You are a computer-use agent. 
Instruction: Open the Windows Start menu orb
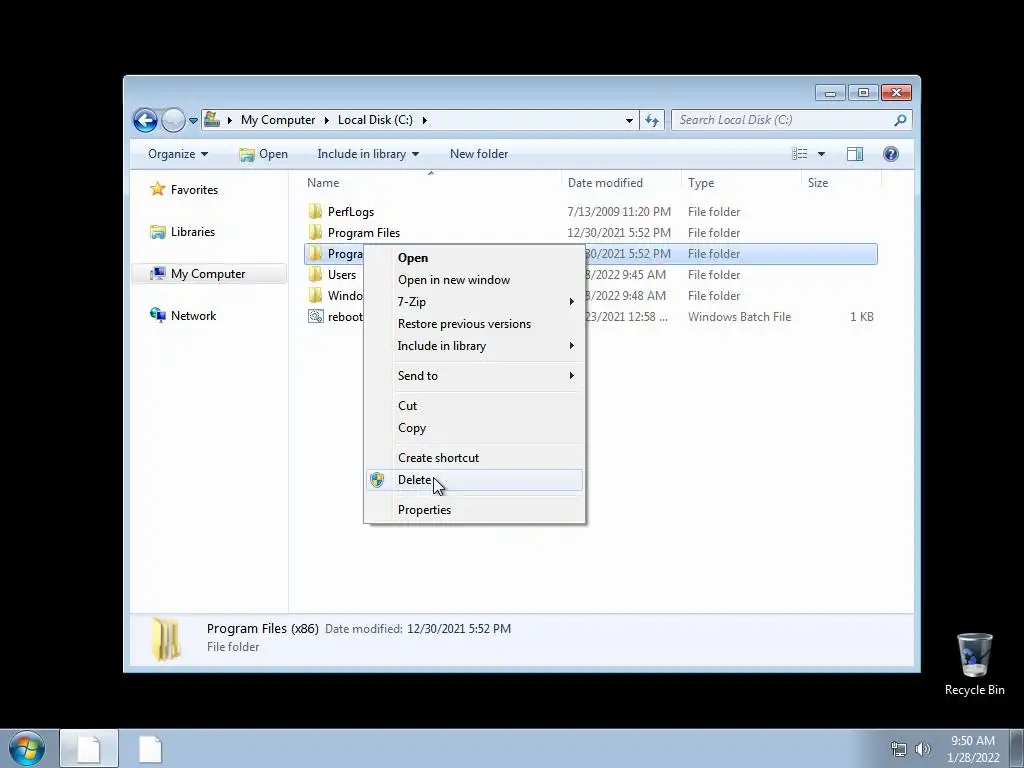pyautogui.click(x=27, y=748)
